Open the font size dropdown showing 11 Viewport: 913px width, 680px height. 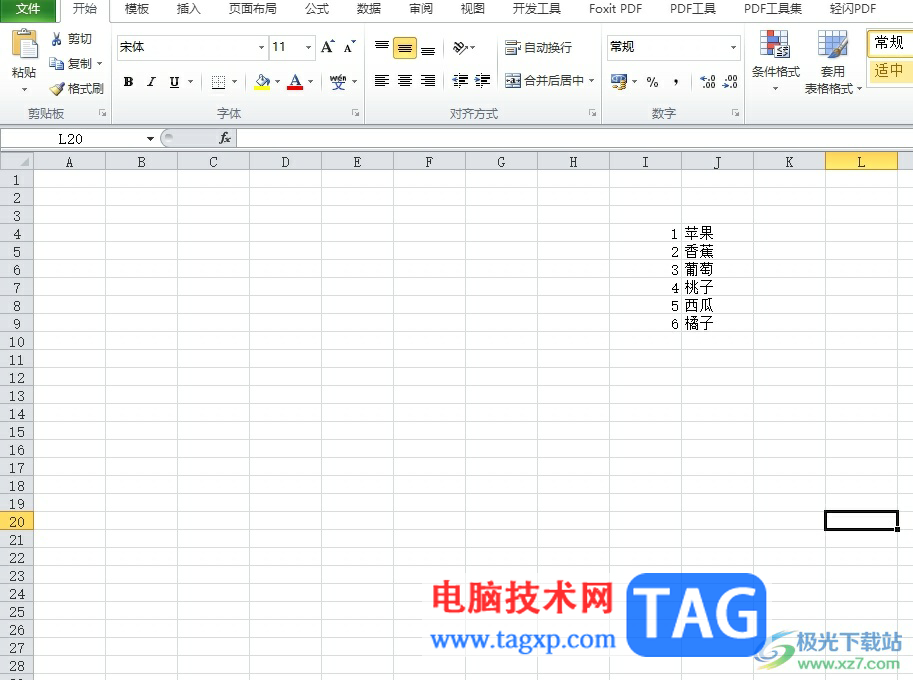(x=309, y=47)
